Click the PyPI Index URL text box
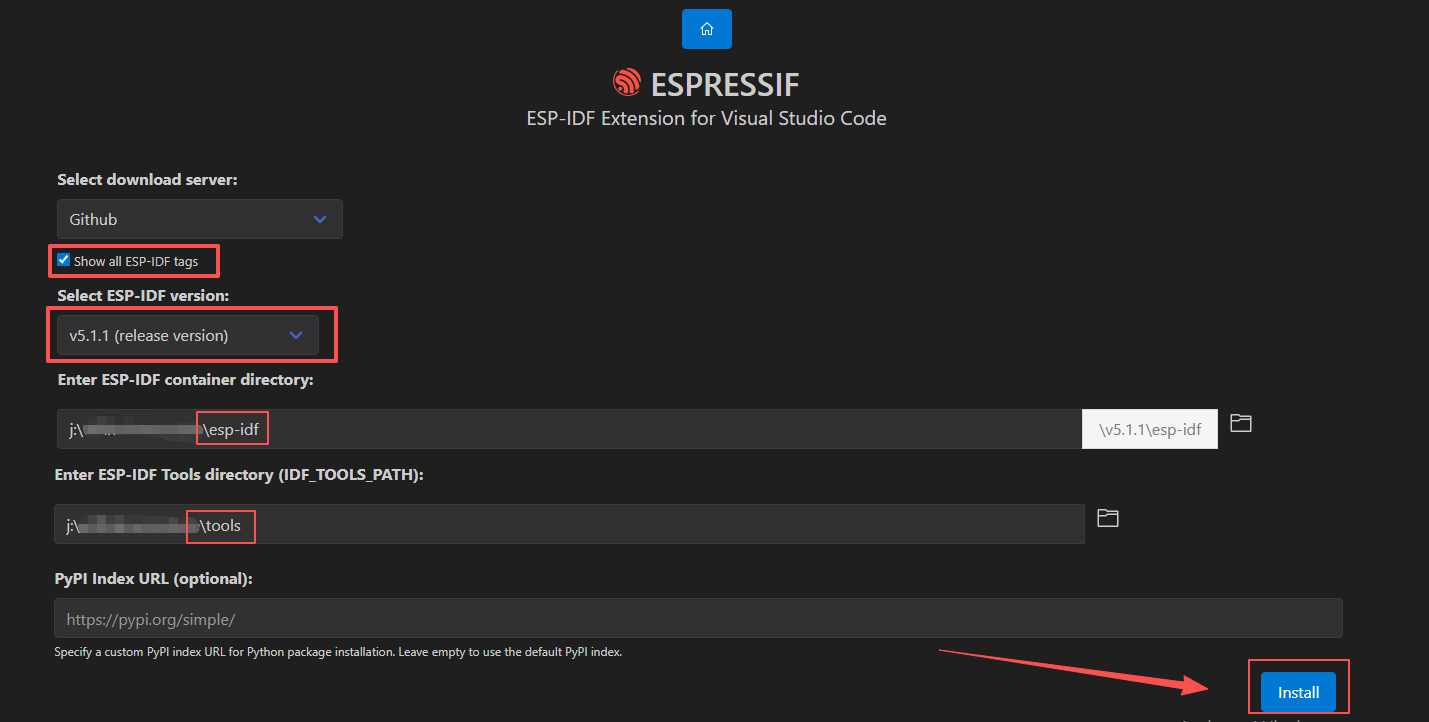The height and width of the screenshot is (722, 1429). 697,619
